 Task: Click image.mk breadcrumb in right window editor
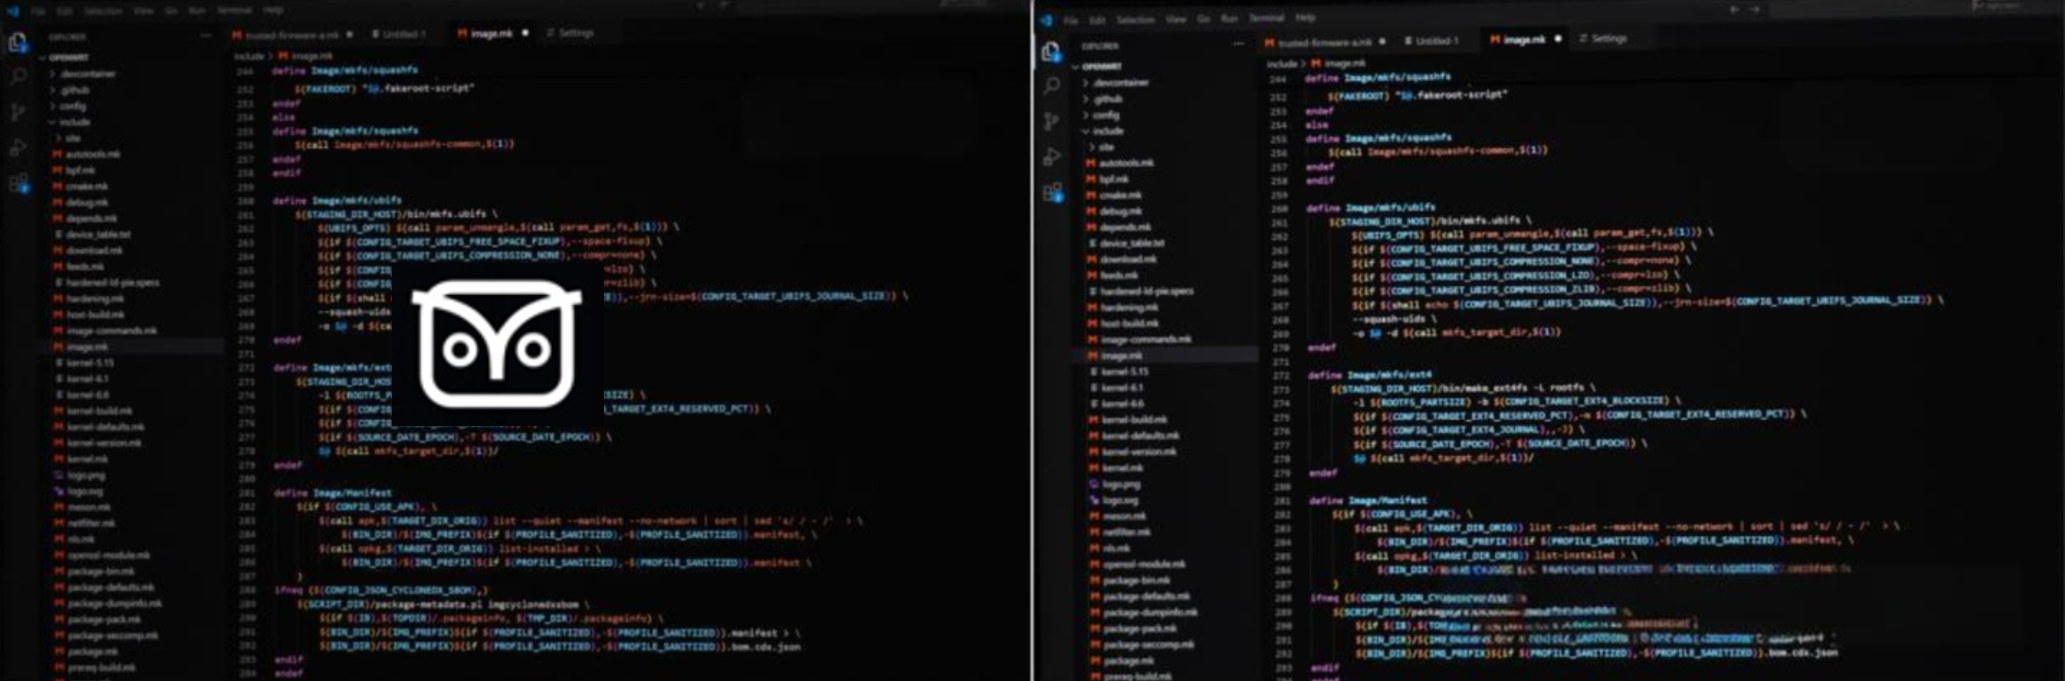point(1337,63)
